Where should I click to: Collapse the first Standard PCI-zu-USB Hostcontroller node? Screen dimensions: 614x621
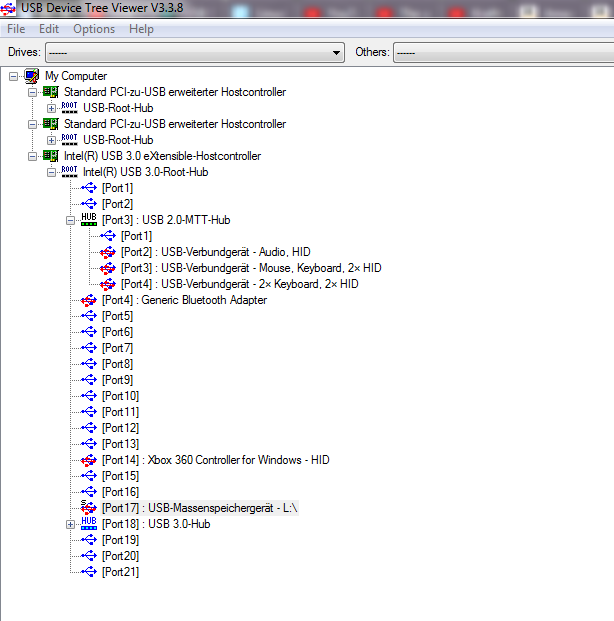pyautogui.click(x=32, y=92)
